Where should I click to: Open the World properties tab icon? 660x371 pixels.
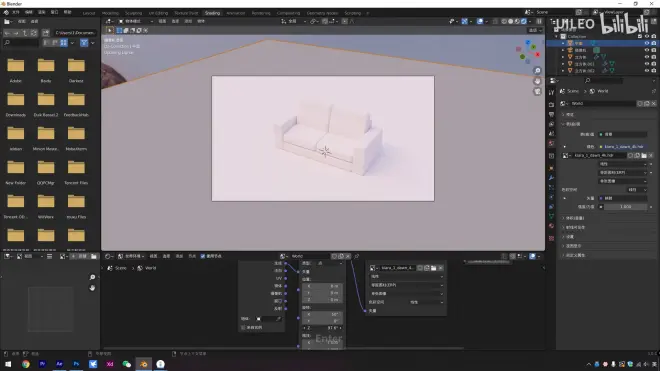coord(551,144)
